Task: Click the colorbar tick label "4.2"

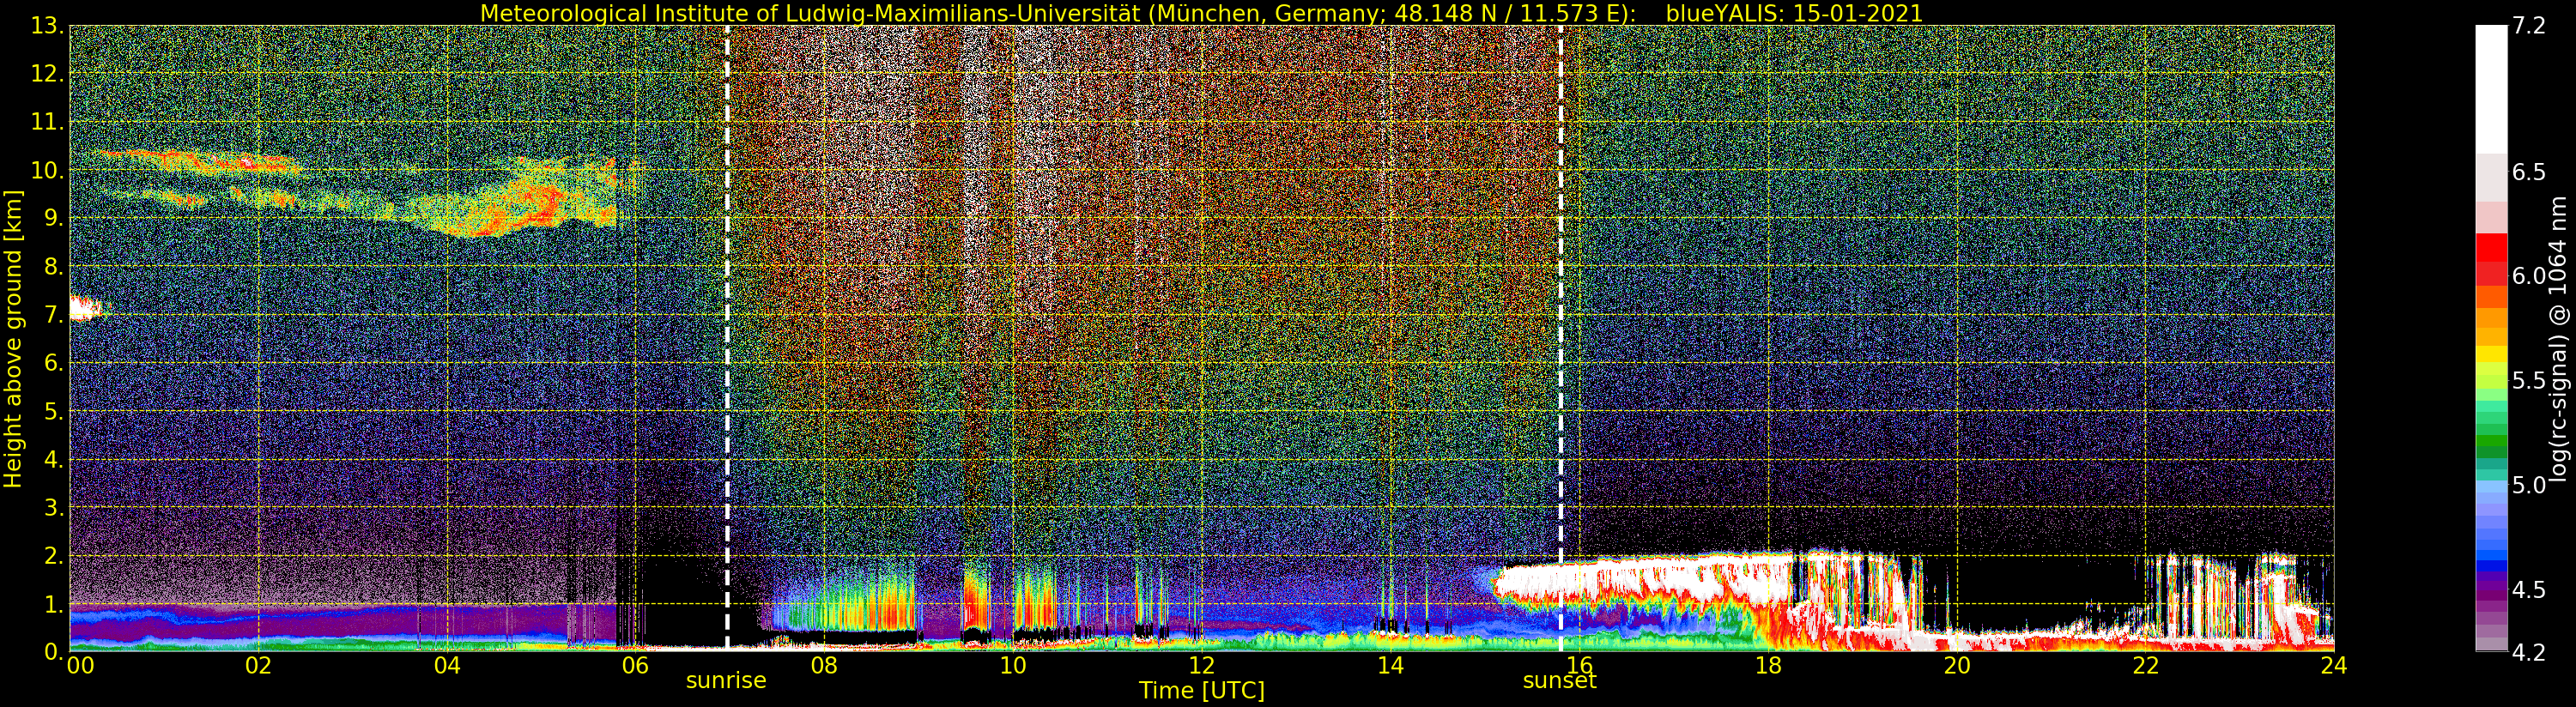Action: [2529, 653]
